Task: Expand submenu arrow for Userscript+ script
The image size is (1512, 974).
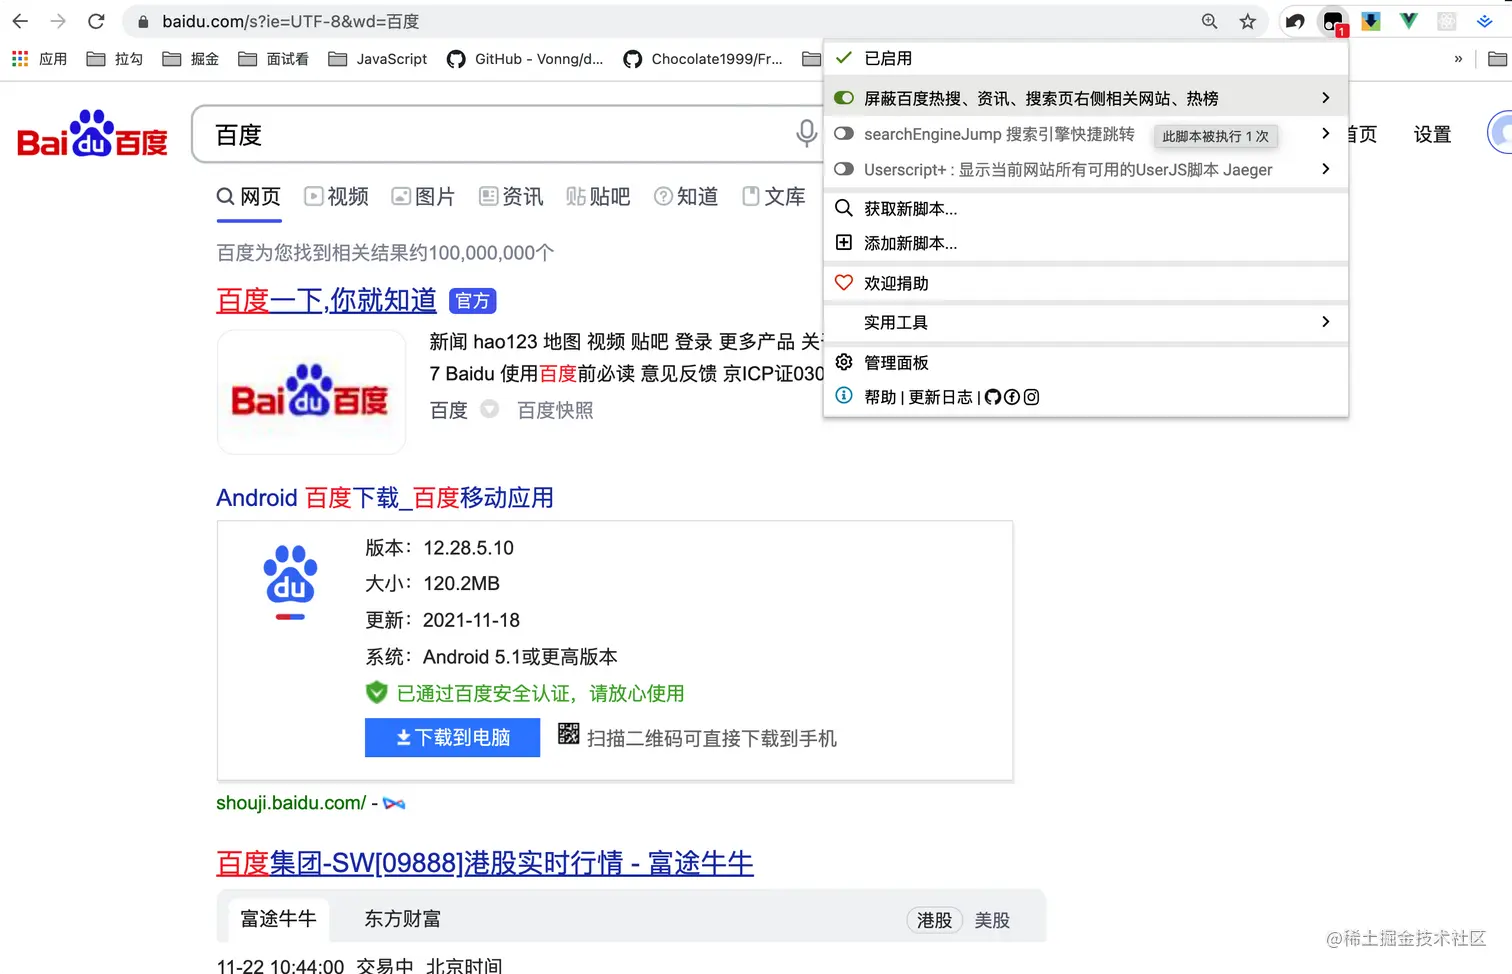Action: (x=1326, y=169)
